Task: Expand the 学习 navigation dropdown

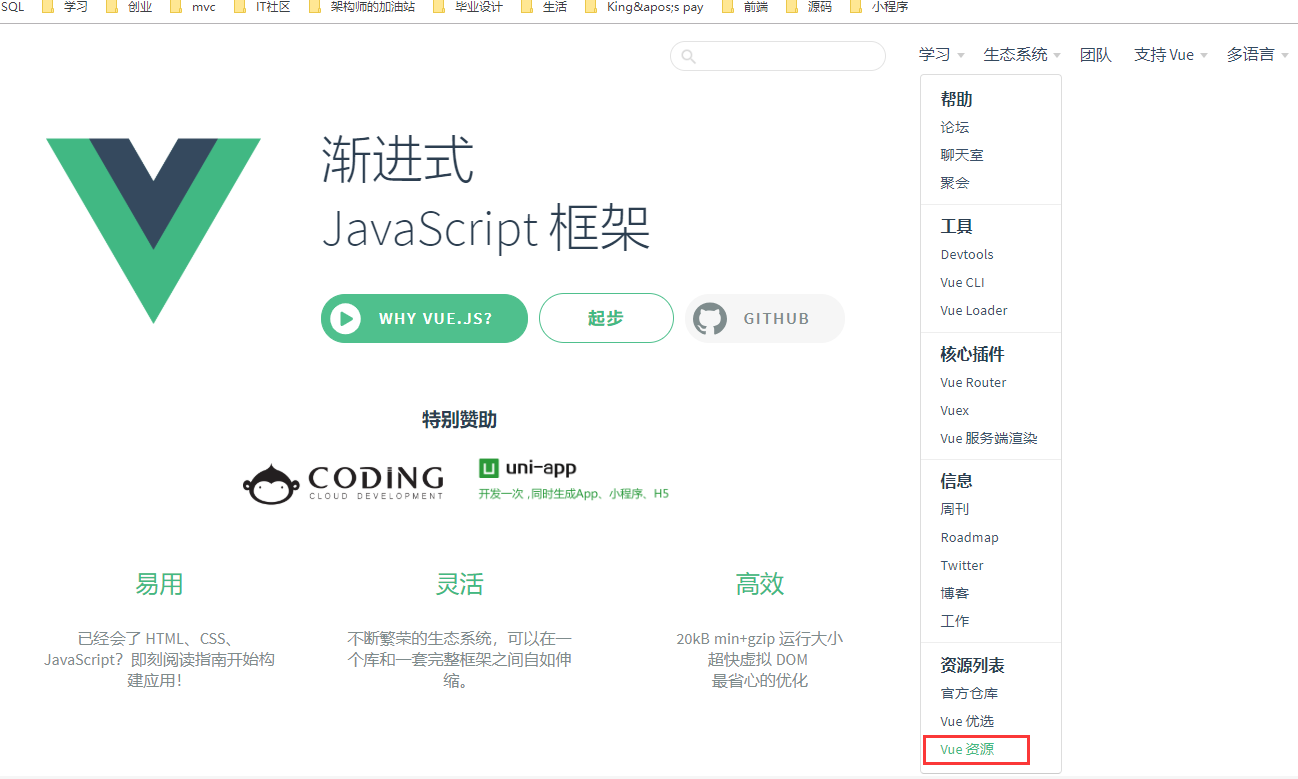Action: click(942, 55)
